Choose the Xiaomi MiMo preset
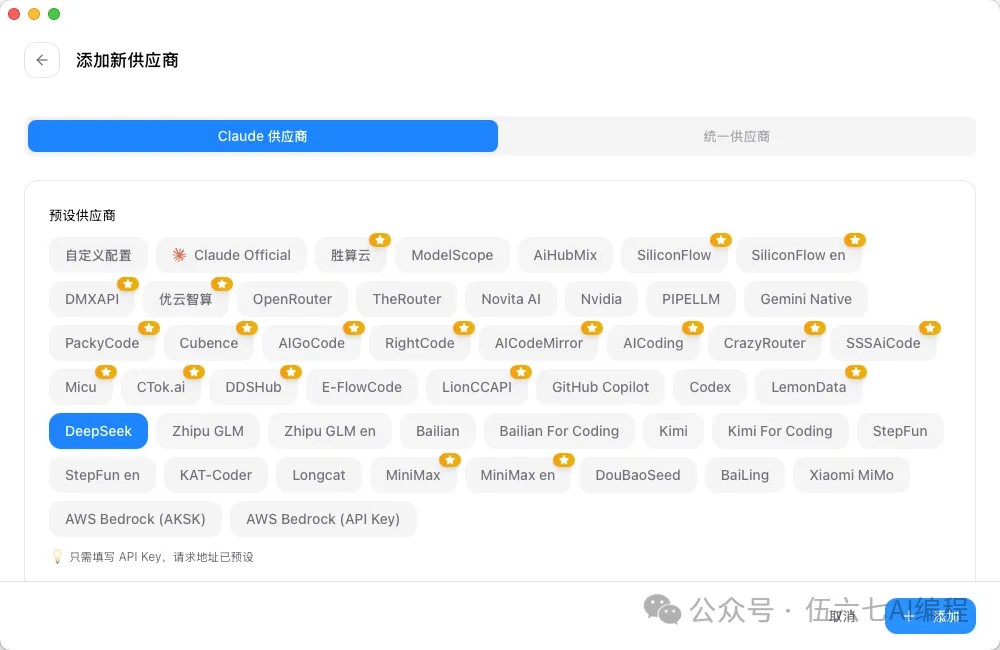Viewport: 1000px width, 650px height. click(851, 475)
